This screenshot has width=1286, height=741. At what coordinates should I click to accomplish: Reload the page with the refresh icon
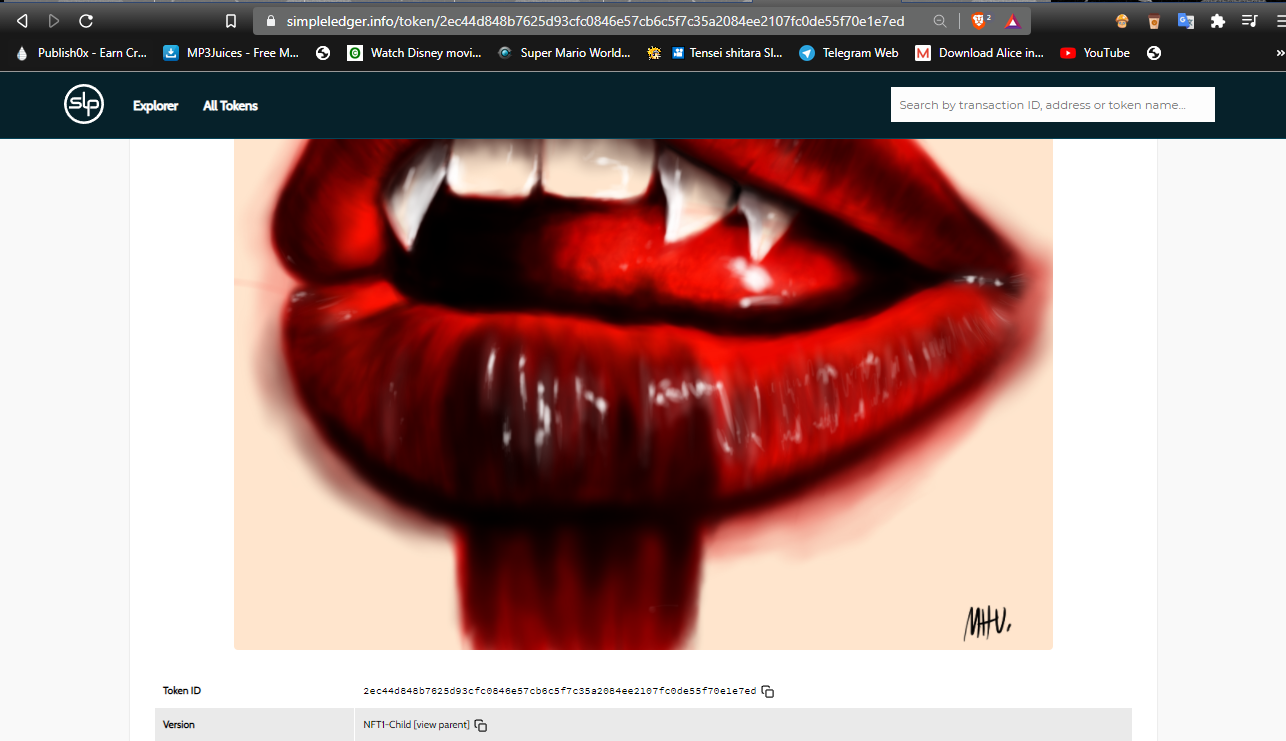pos(86,21)
